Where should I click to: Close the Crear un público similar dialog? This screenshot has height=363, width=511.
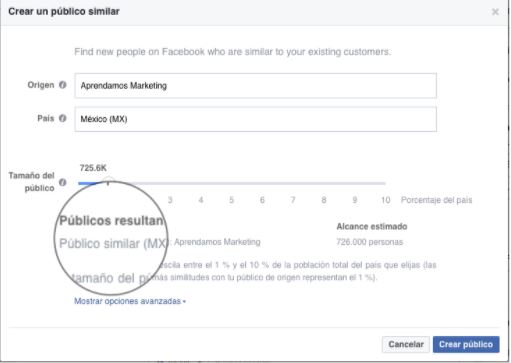495,12
